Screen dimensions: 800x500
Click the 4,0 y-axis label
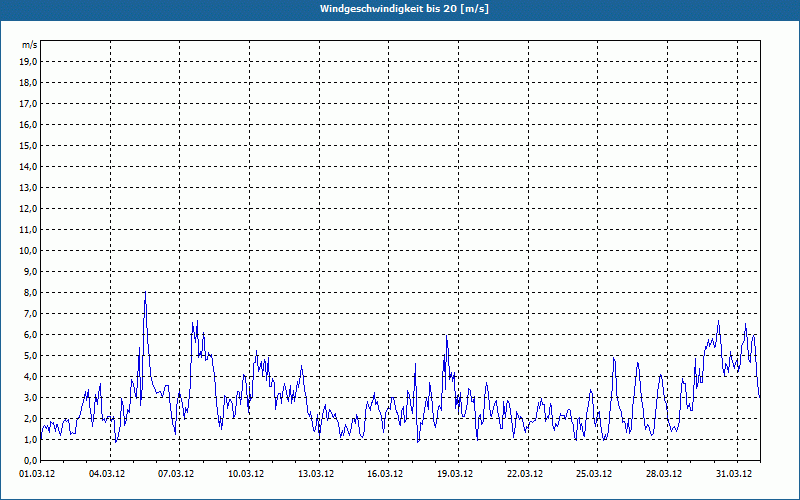coord(30,377)
